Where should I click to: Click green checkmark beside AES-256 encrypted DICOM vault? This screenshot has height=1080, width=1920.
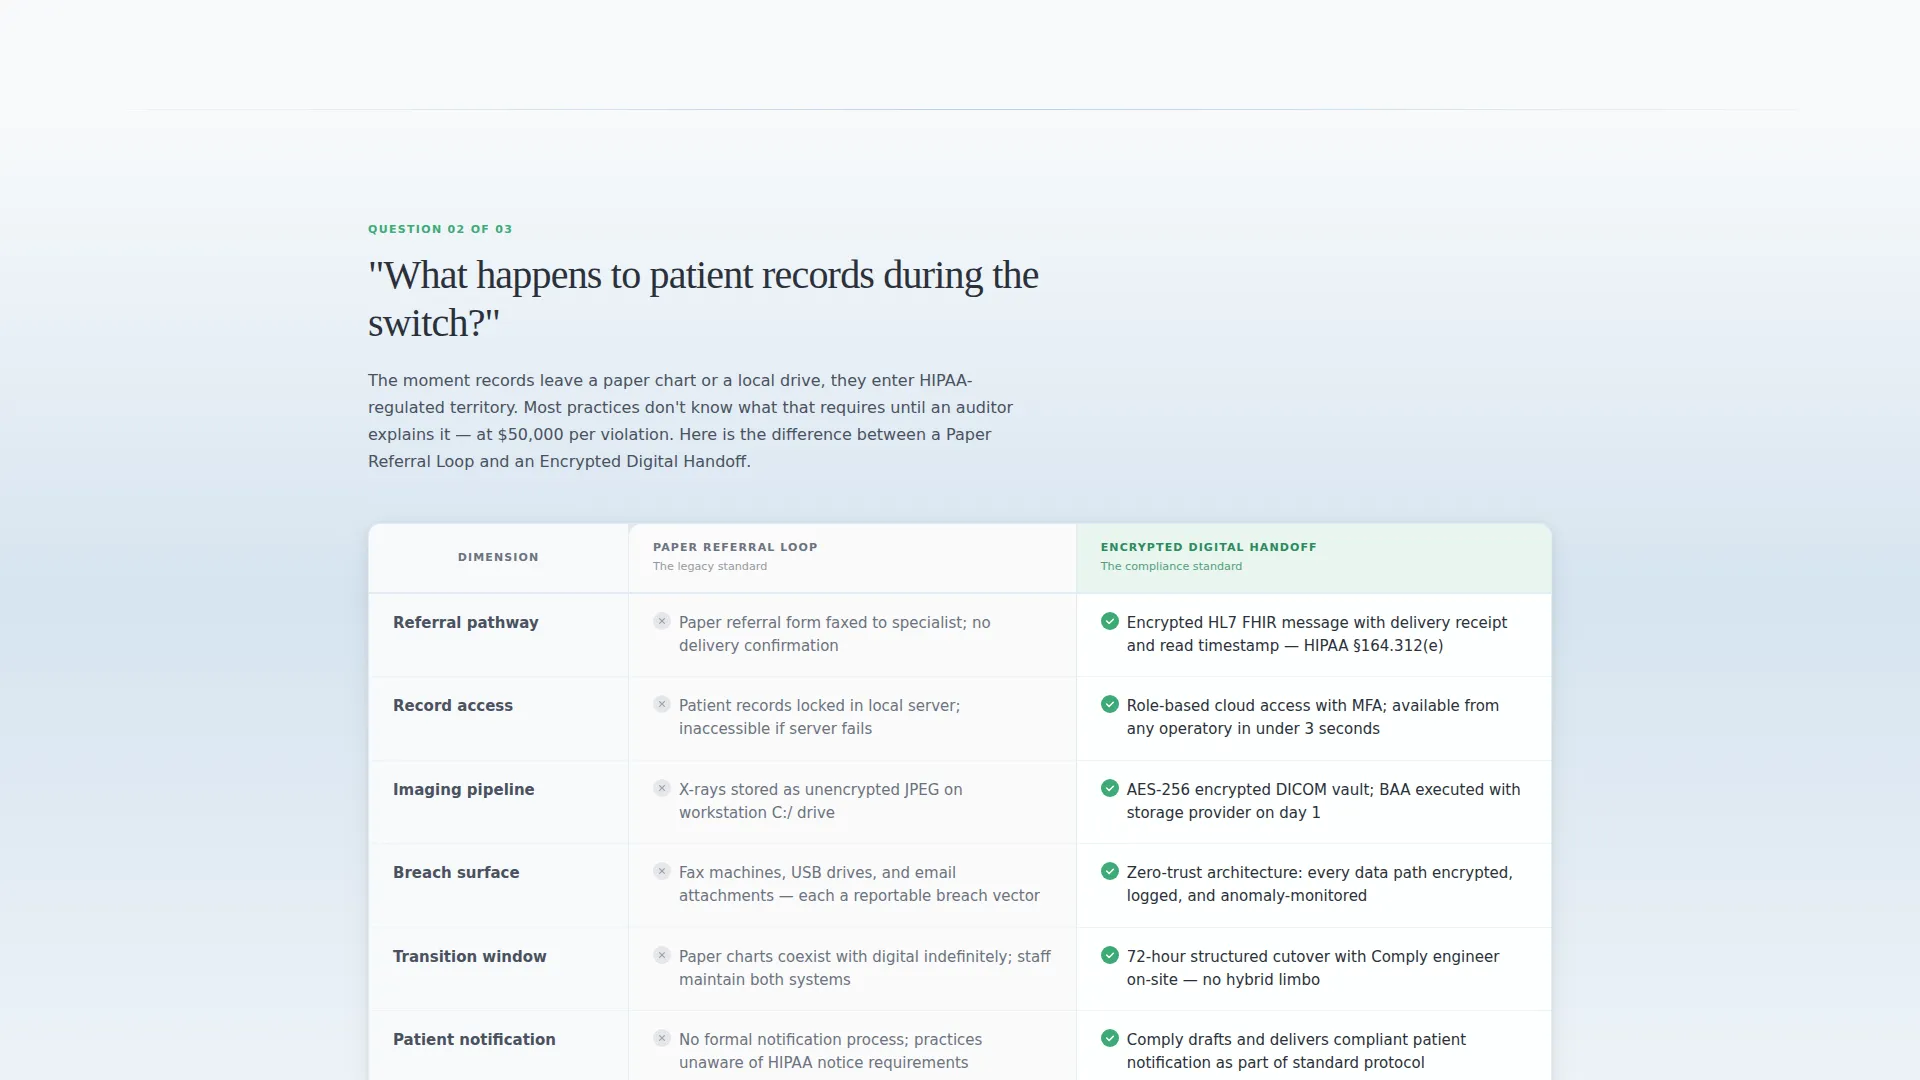point(1109,788)
